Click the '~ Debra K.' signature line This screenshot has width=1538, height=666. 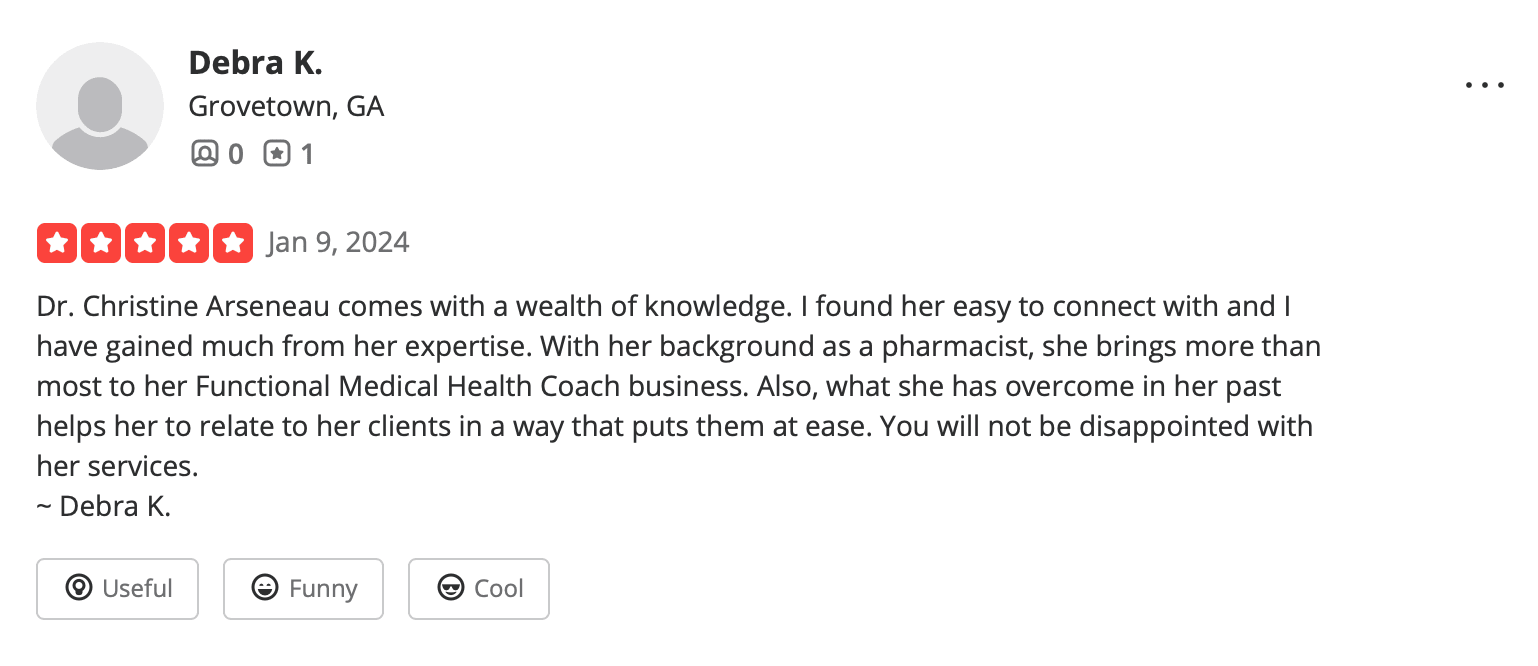point(104,506)
